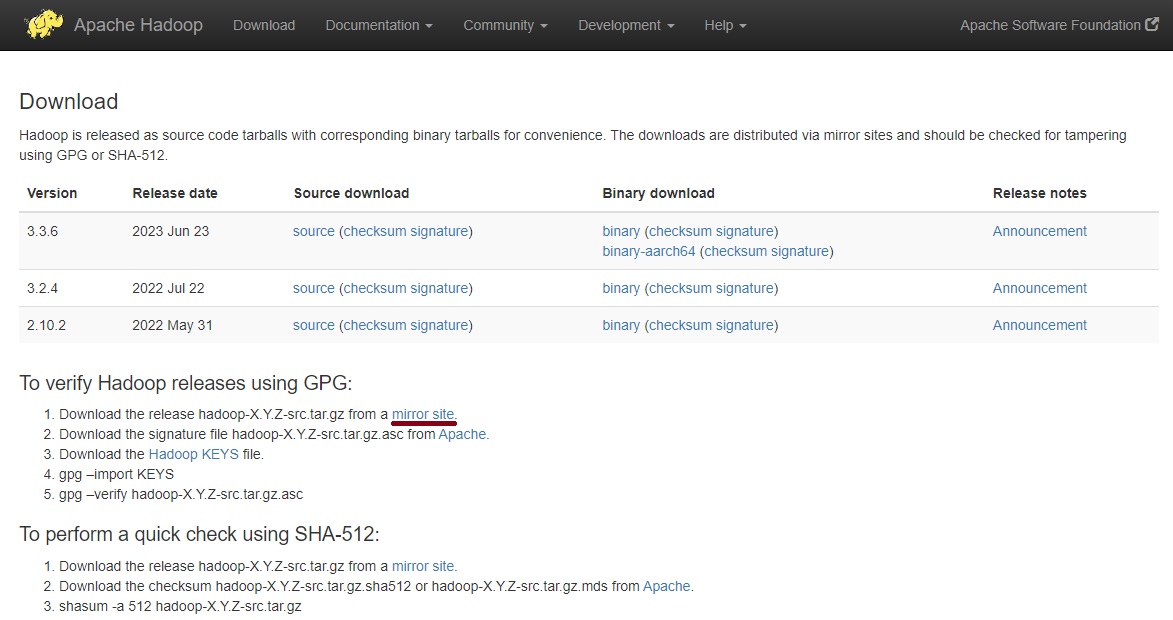Download the 2.10.2 source tarball
1173x620 pixels.
point(313,325)
